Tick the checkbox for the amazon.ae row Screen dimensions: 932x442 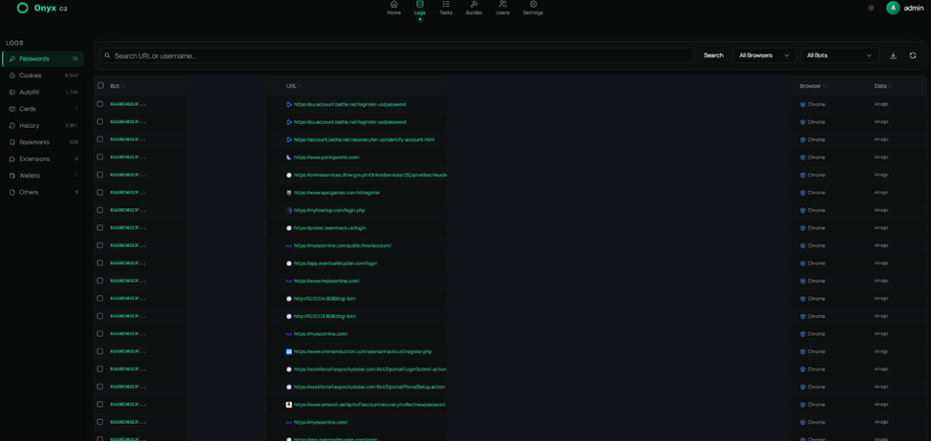pos(100,405)
